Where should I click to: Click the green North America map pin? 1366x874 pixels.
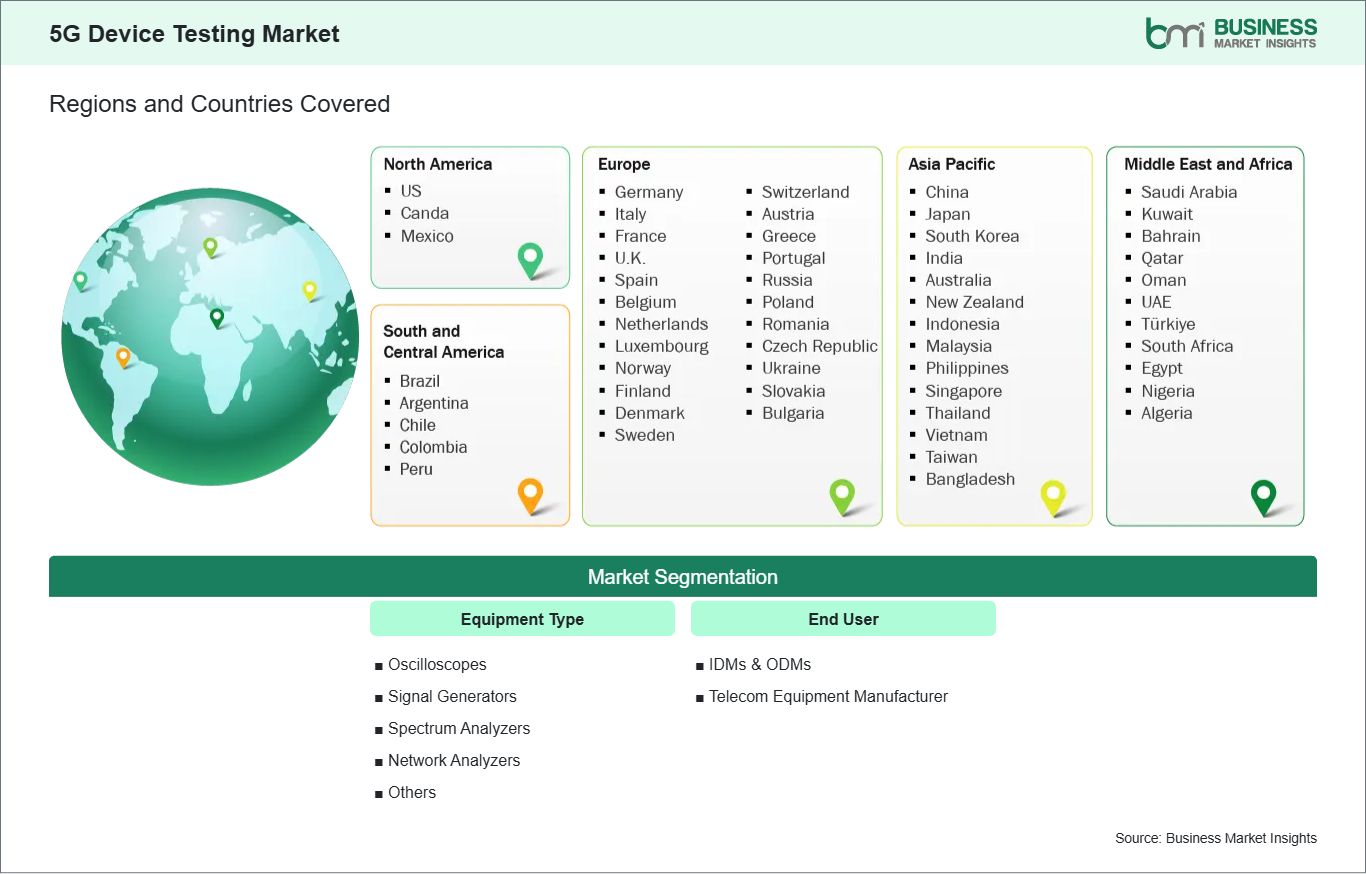(x=528, y=258)
